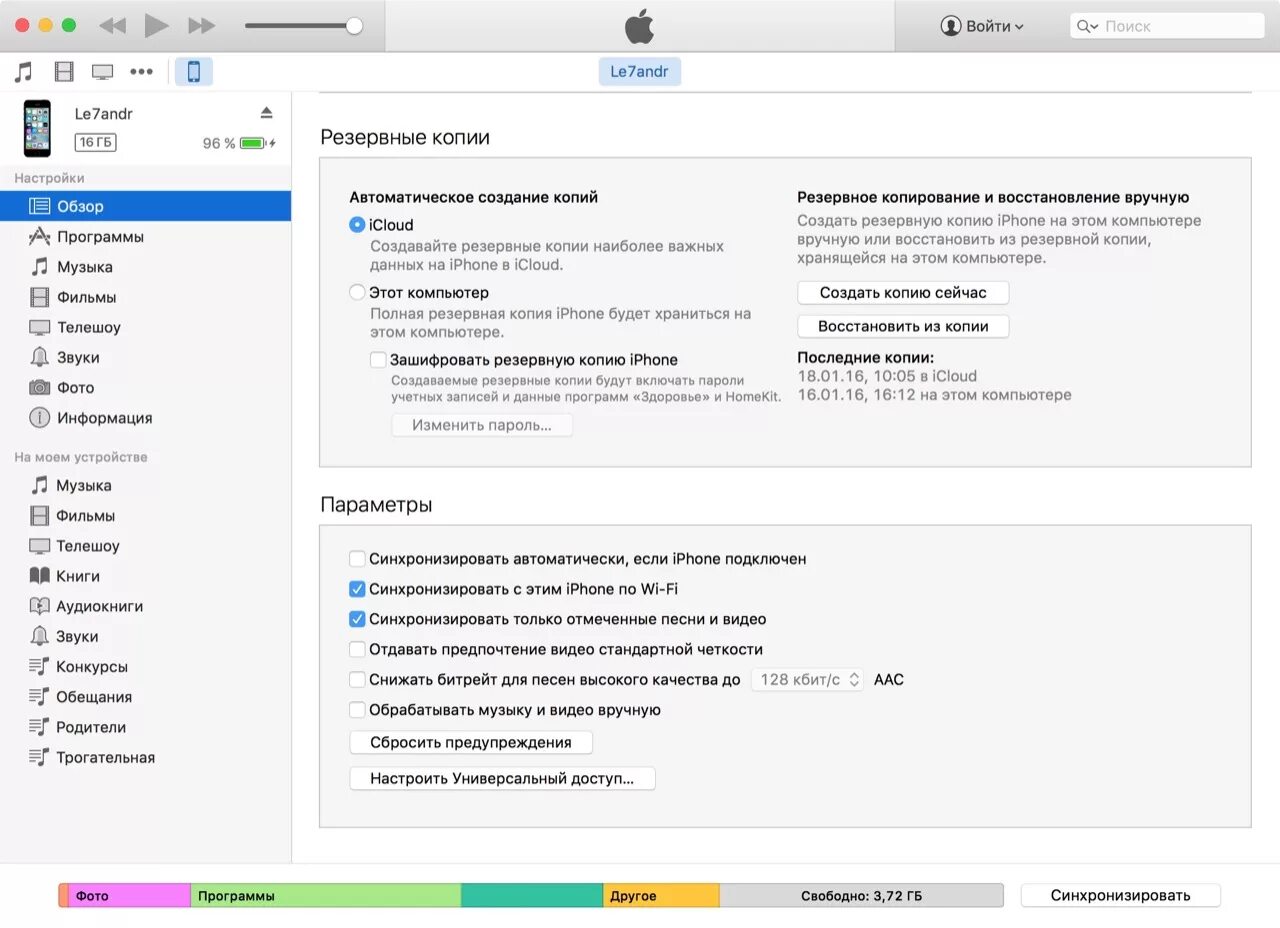Open Звуки under На моем устройстве

(x=145, y=636)
